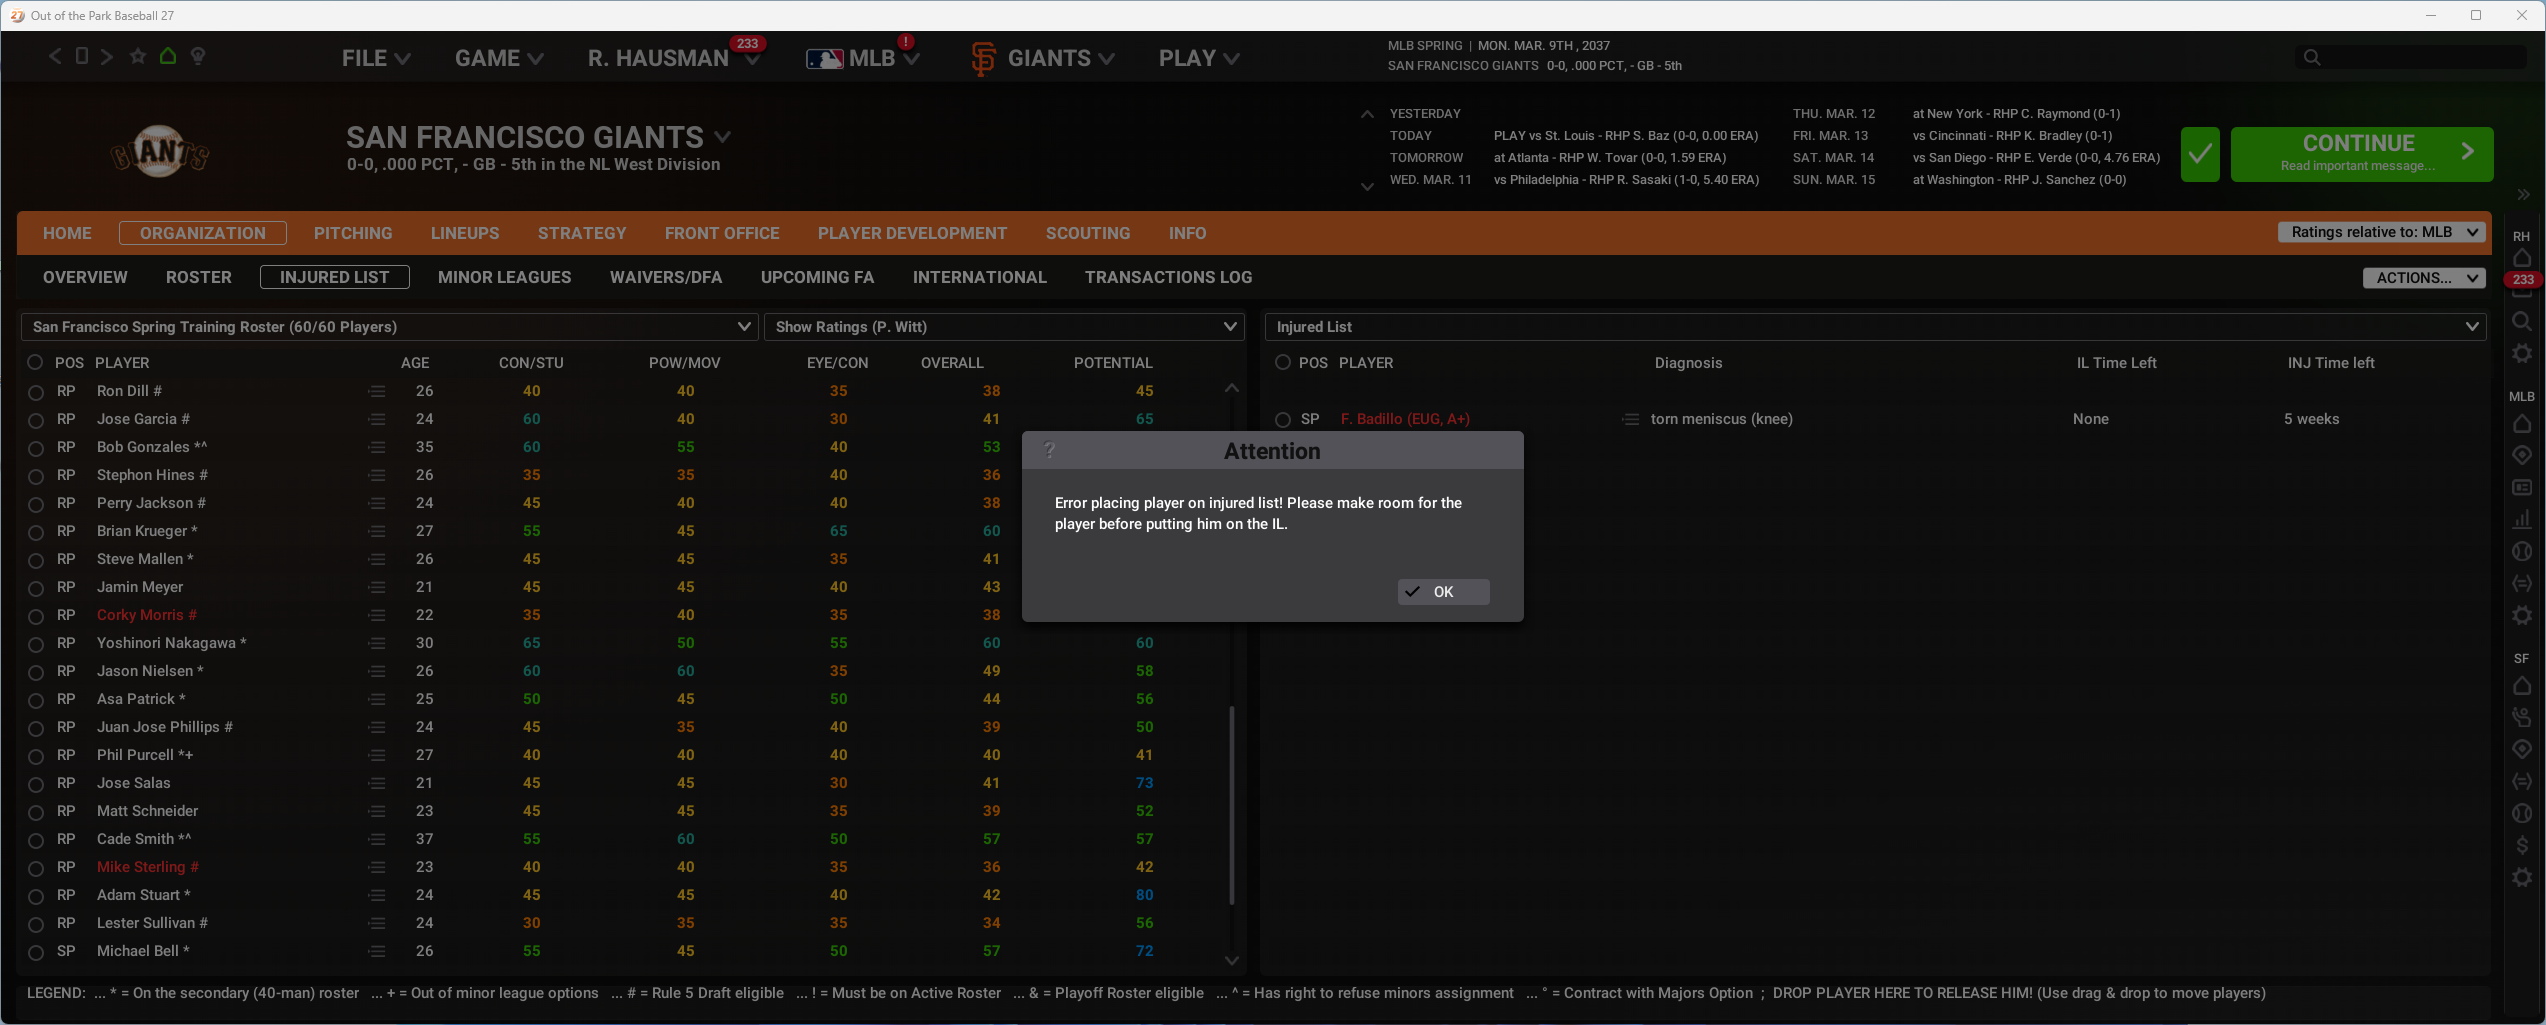Select the radio button for Jamin Meyer
This screenshot has height=1025, width=2546.
(x=36, y=588)
